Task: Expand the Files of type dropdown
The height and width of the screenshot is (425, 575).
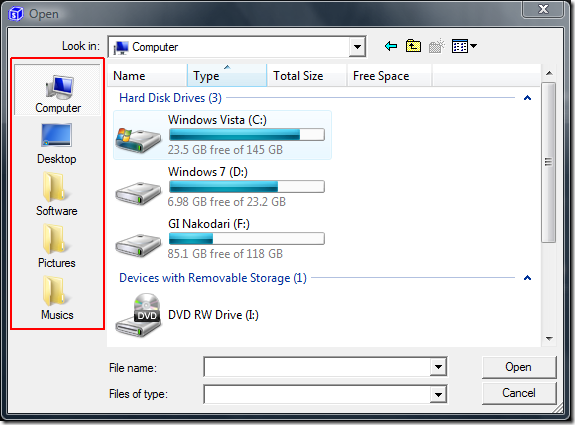Action: [x=438, y=395]
